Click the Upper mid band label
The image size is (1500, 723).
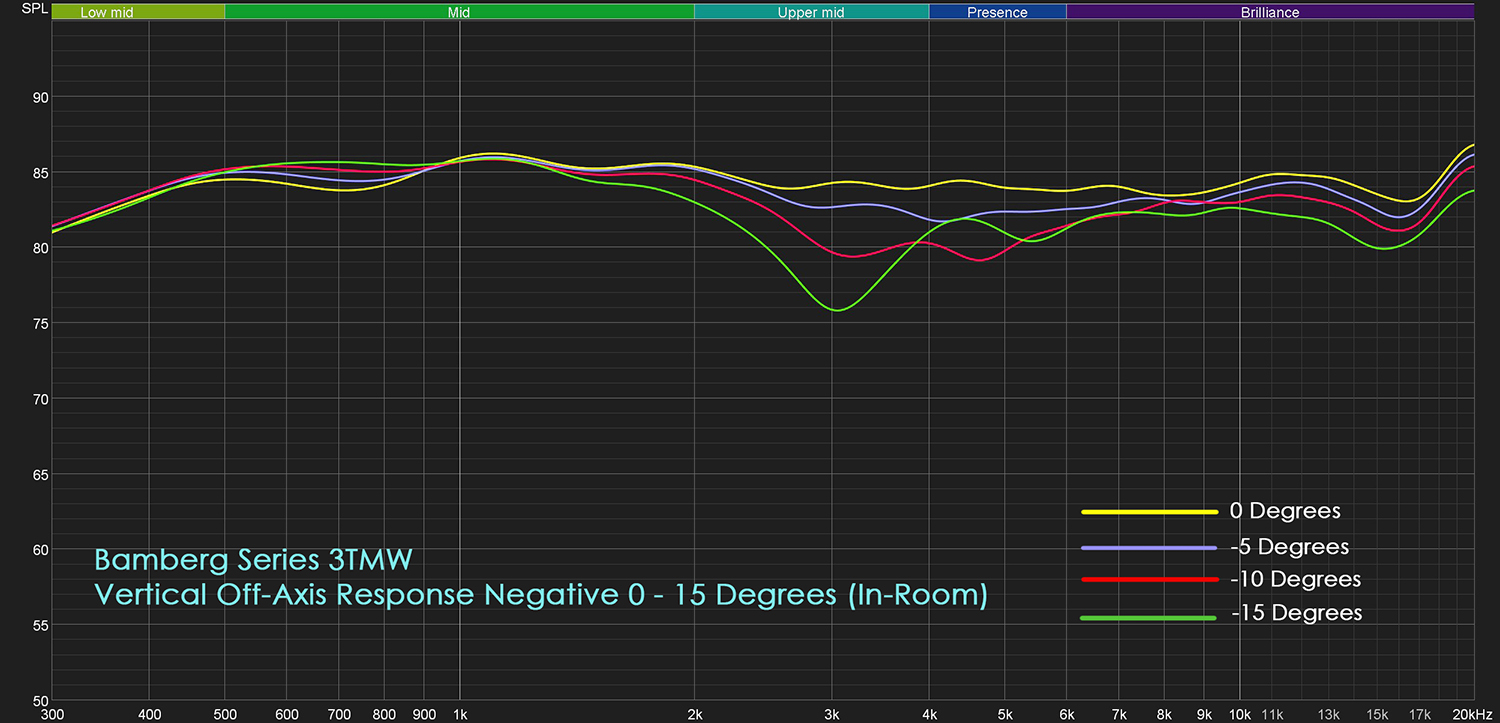tap(811, 13)
